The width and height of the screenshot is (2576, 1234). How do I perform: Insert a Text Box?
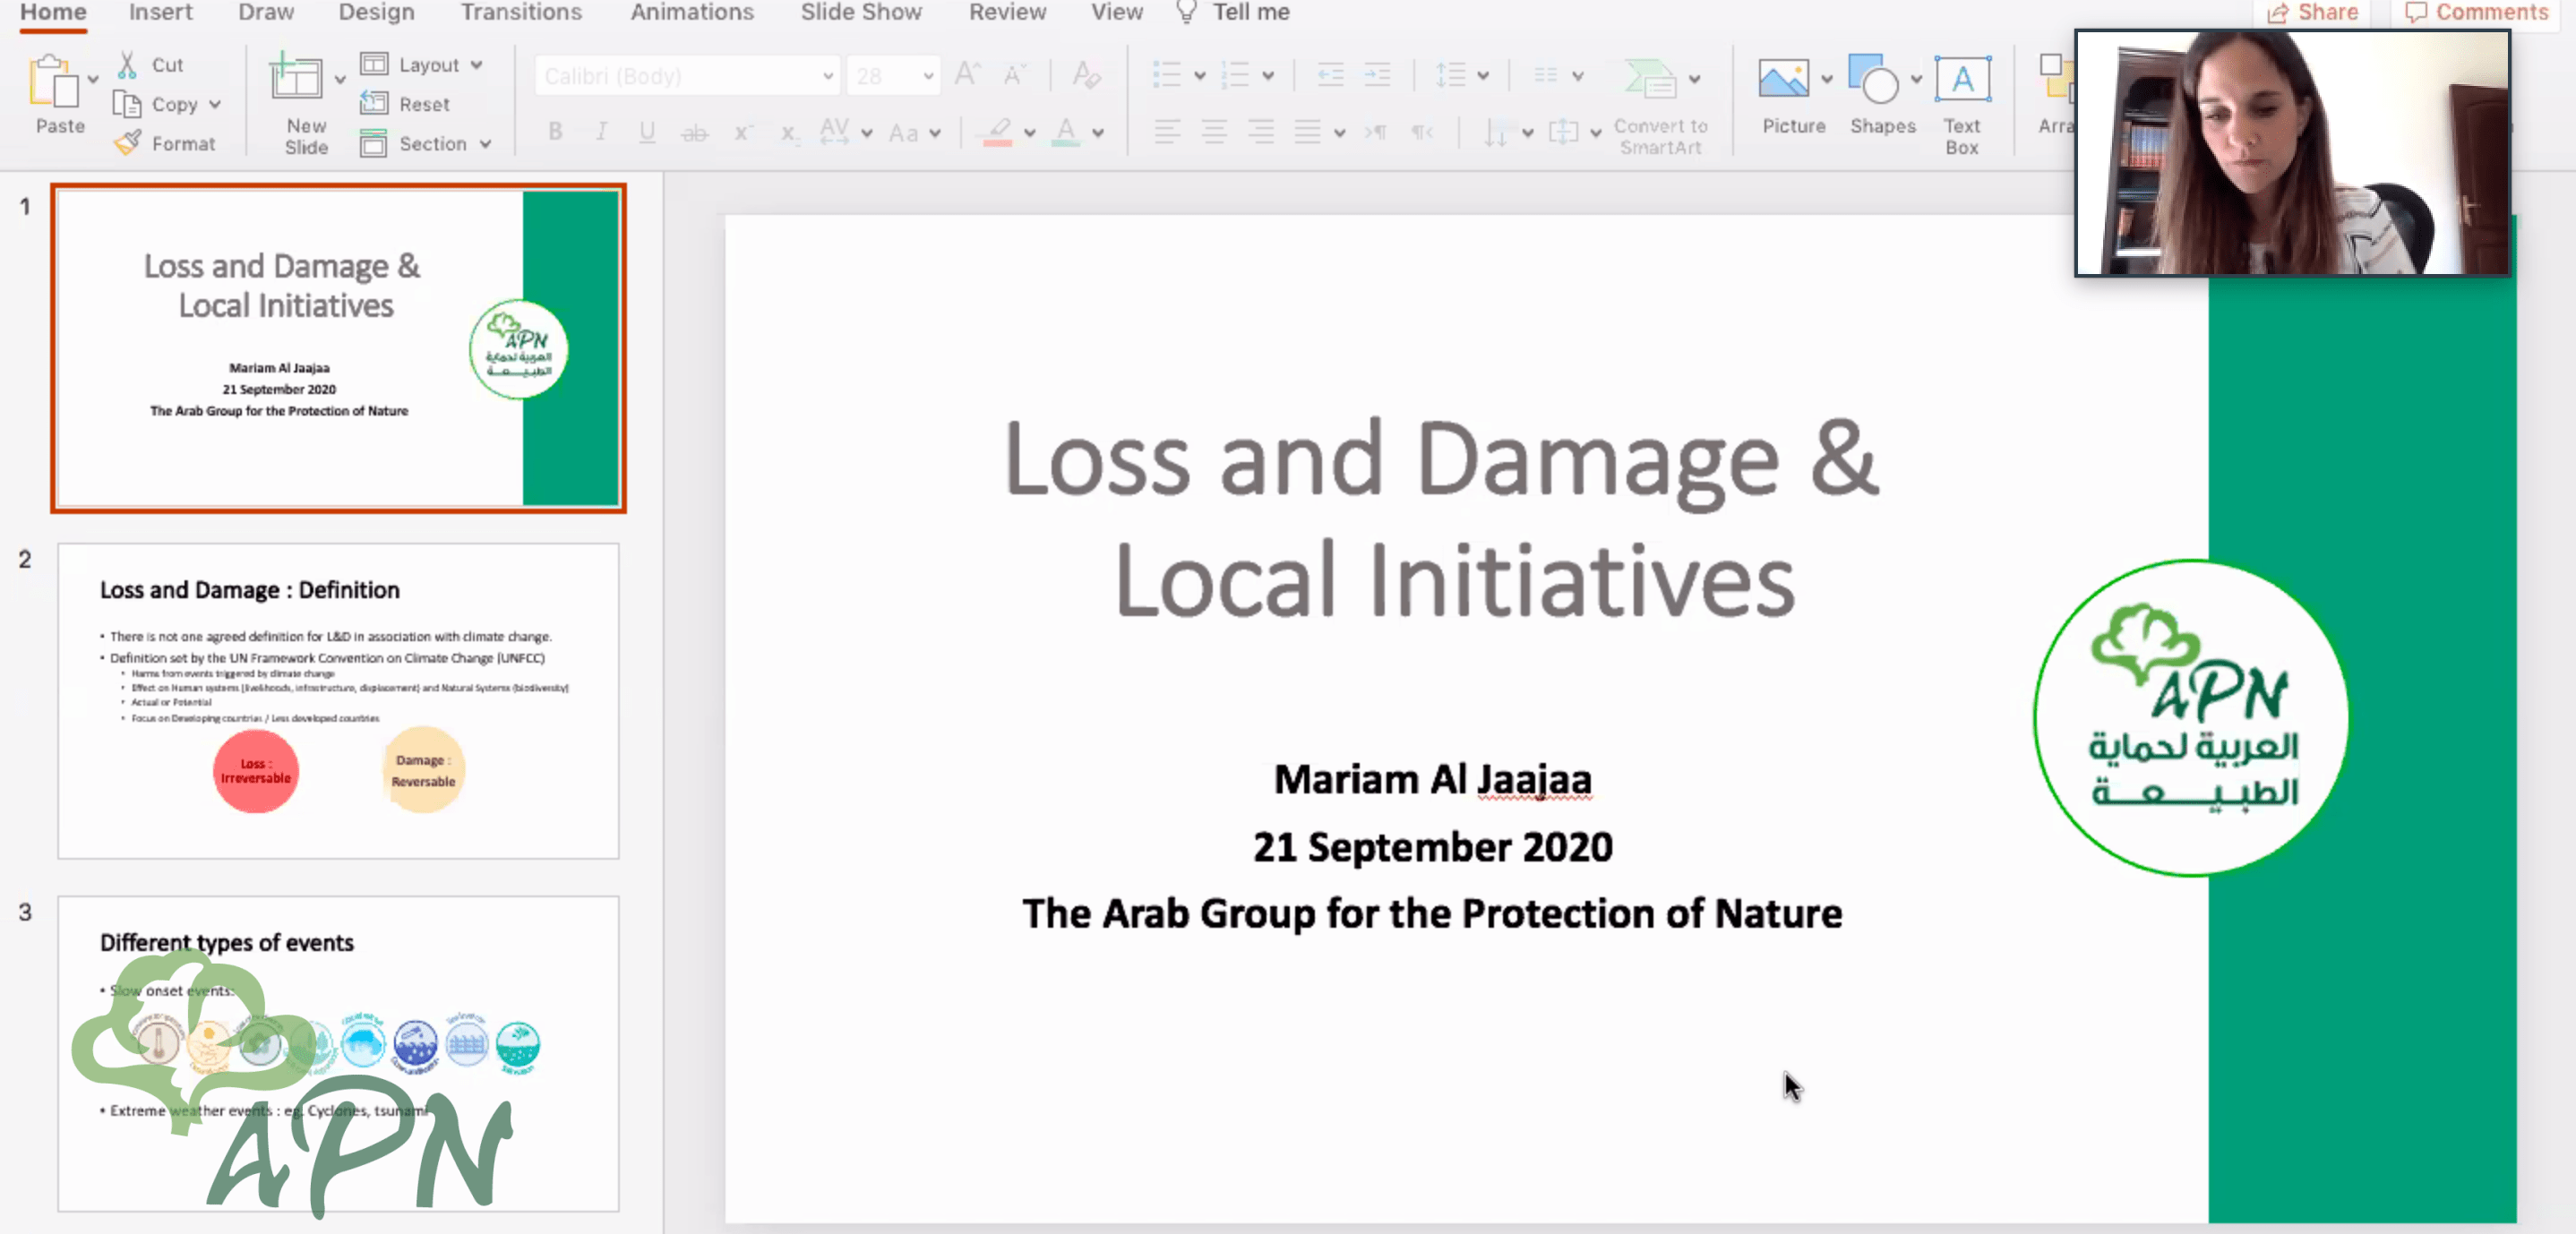pyautogui.click(x=1962, y=105)
